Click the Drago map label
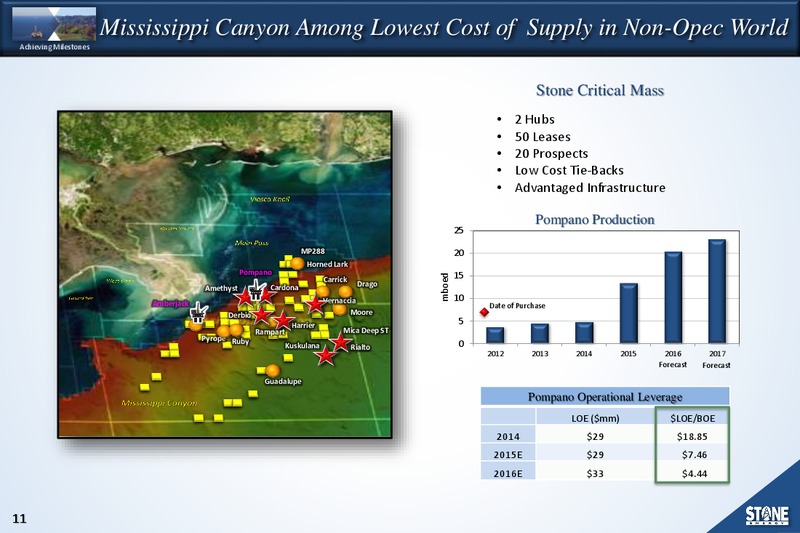This screenshot has width=800, height=533. [367, 284]
